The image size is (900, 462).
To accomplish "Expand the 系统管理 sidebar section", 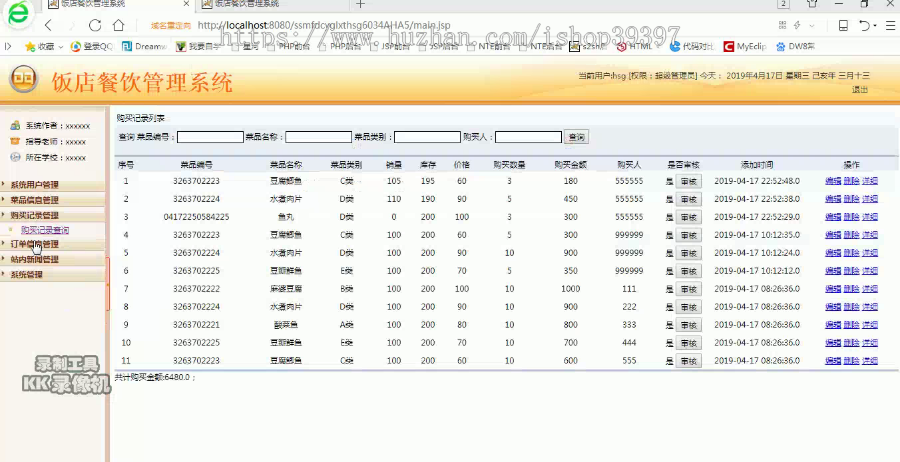I will [26, 274].
